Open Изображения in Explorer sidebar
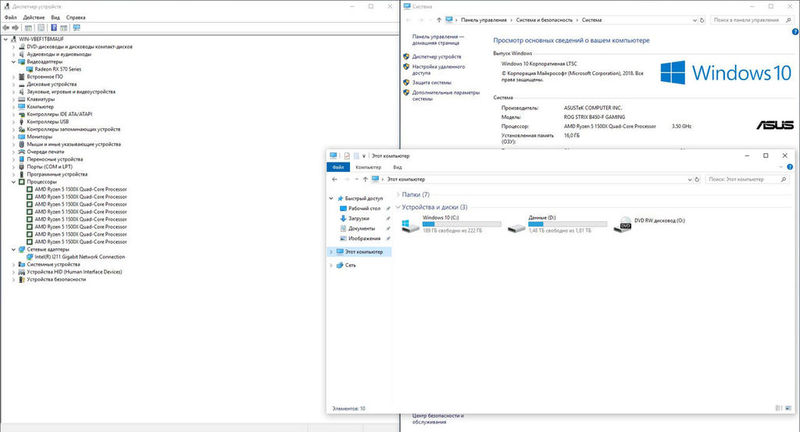Viewport: 800px width, 432px height. point(364,238)
